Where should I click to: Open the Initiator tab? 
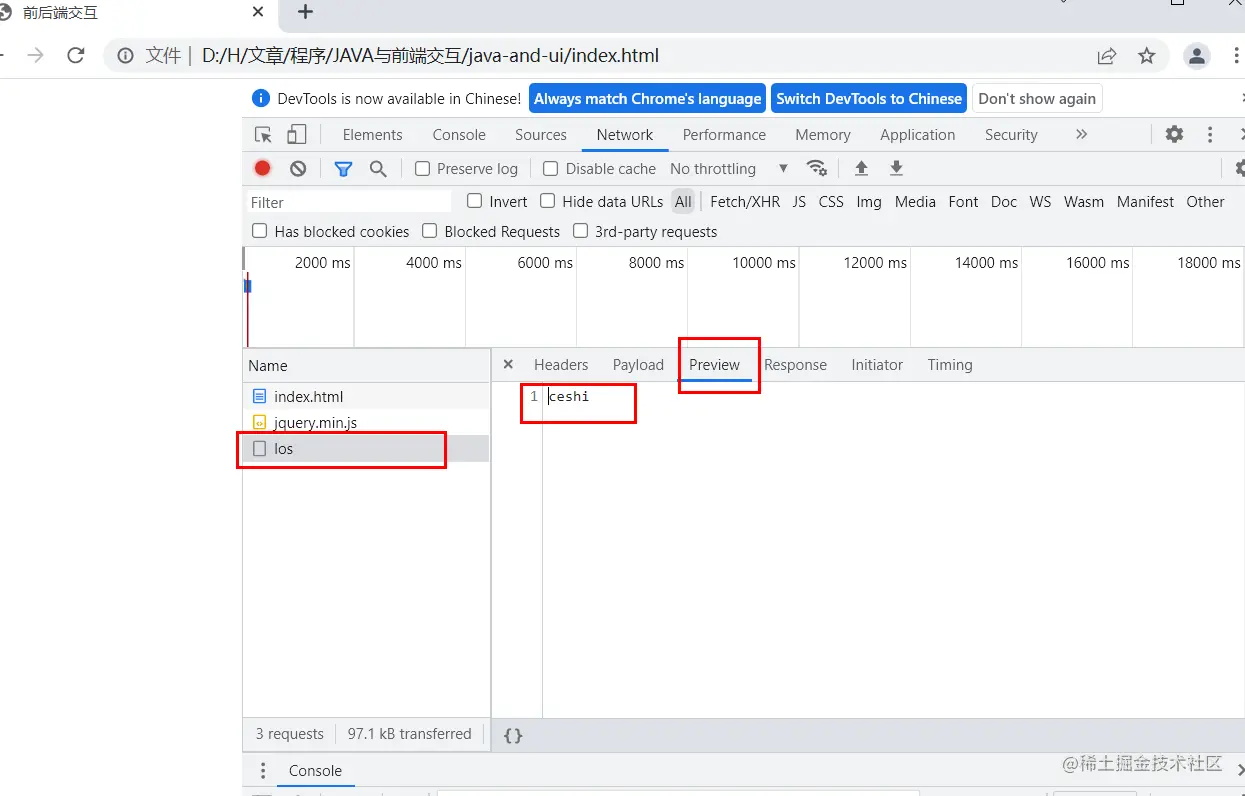(877, 365)
